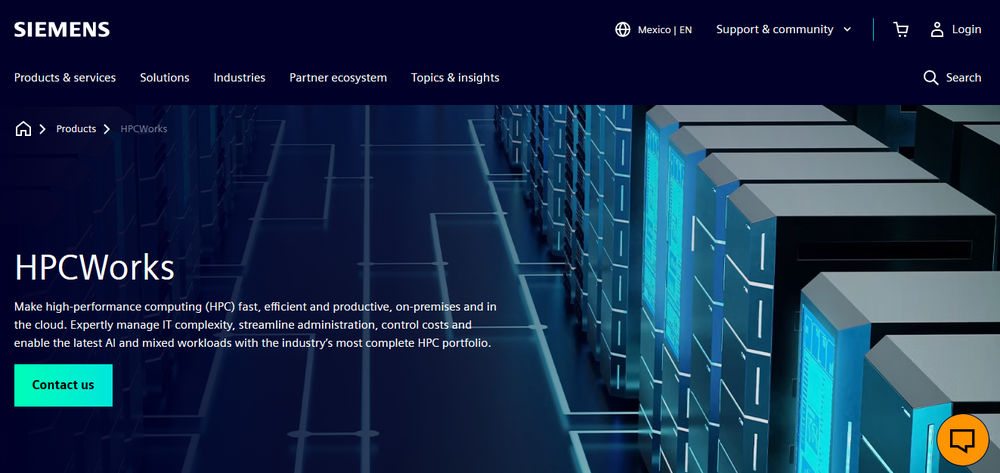This screenshot has height=473, width=1000.
Task: Click the Products breadcrumb link
Action: point(76,129)
